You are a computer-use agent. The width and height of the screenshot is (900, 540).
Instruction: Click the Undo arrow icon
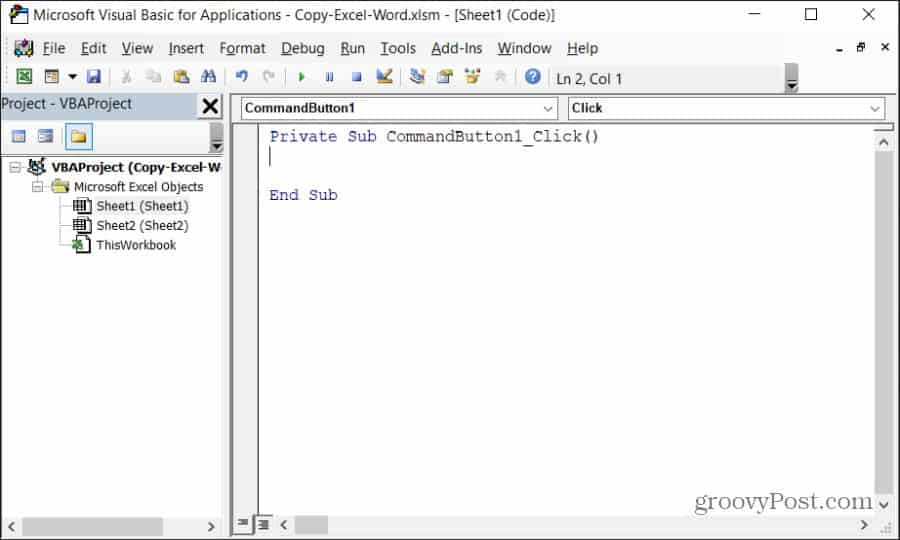coord(242,76)
